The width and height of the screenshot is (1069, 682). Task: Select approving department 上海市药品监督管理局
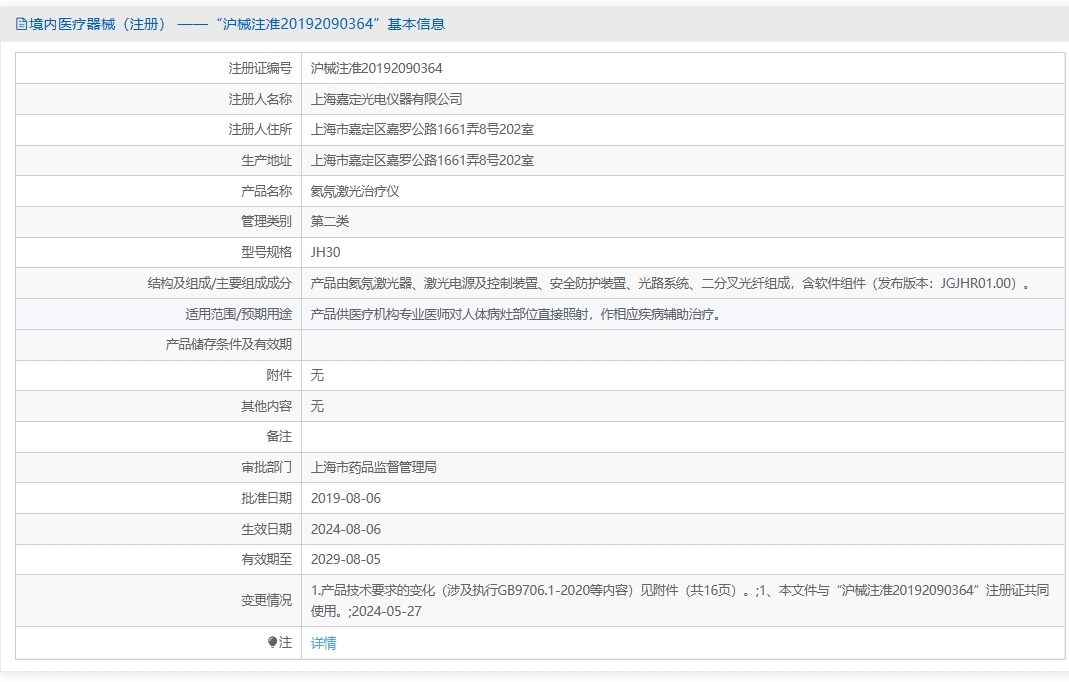click(374, 467)
